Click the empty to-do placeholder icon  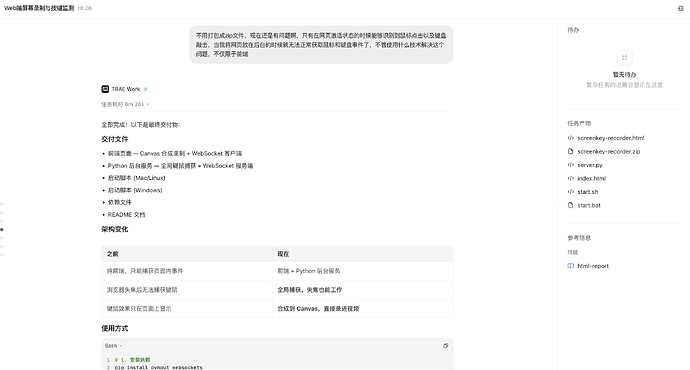(624, 57)
